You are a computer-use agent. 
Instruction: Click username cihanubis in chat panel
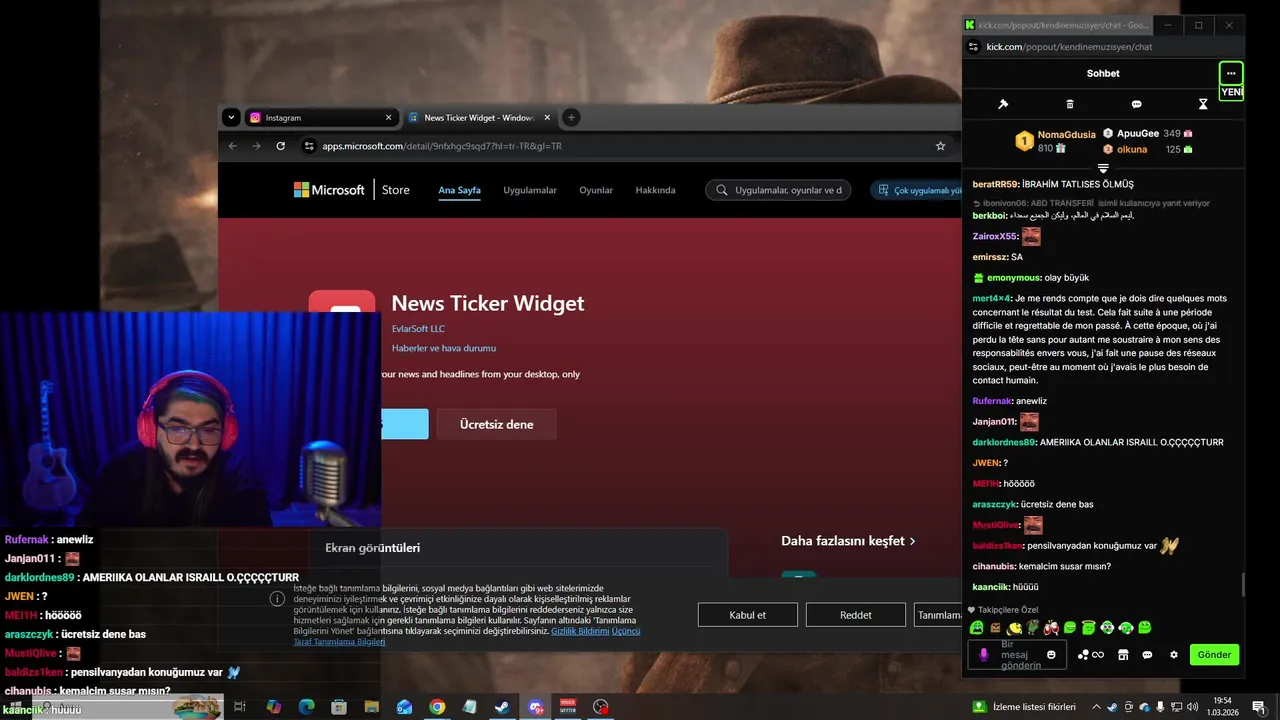(995, 566)
